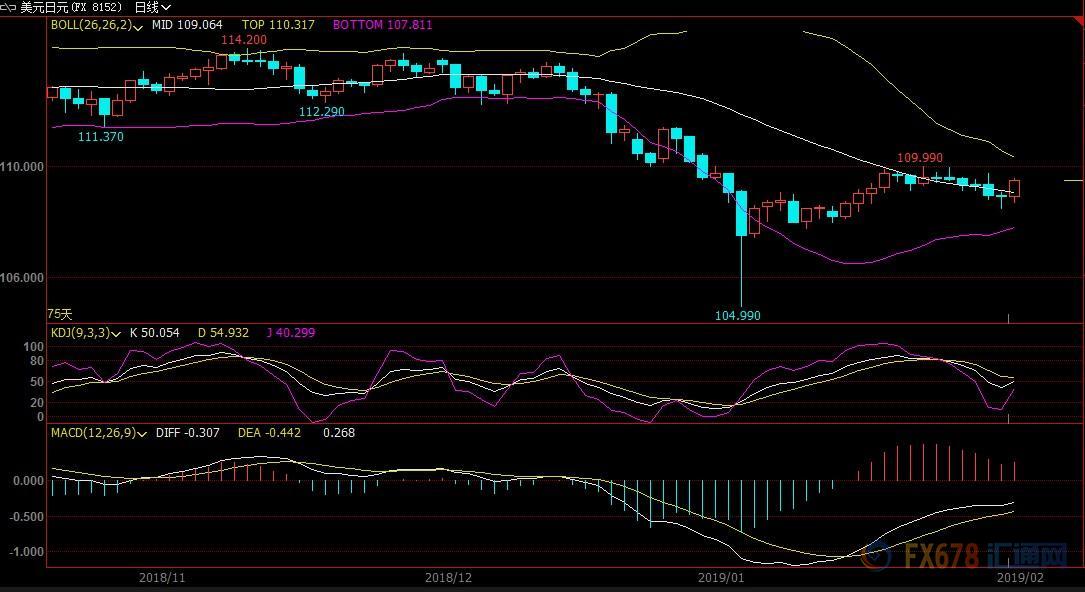Select the DIFF -0.307 value
The height and width of the screenshot is (592, 1085).
pyautogui.click(x=188, y=433)
